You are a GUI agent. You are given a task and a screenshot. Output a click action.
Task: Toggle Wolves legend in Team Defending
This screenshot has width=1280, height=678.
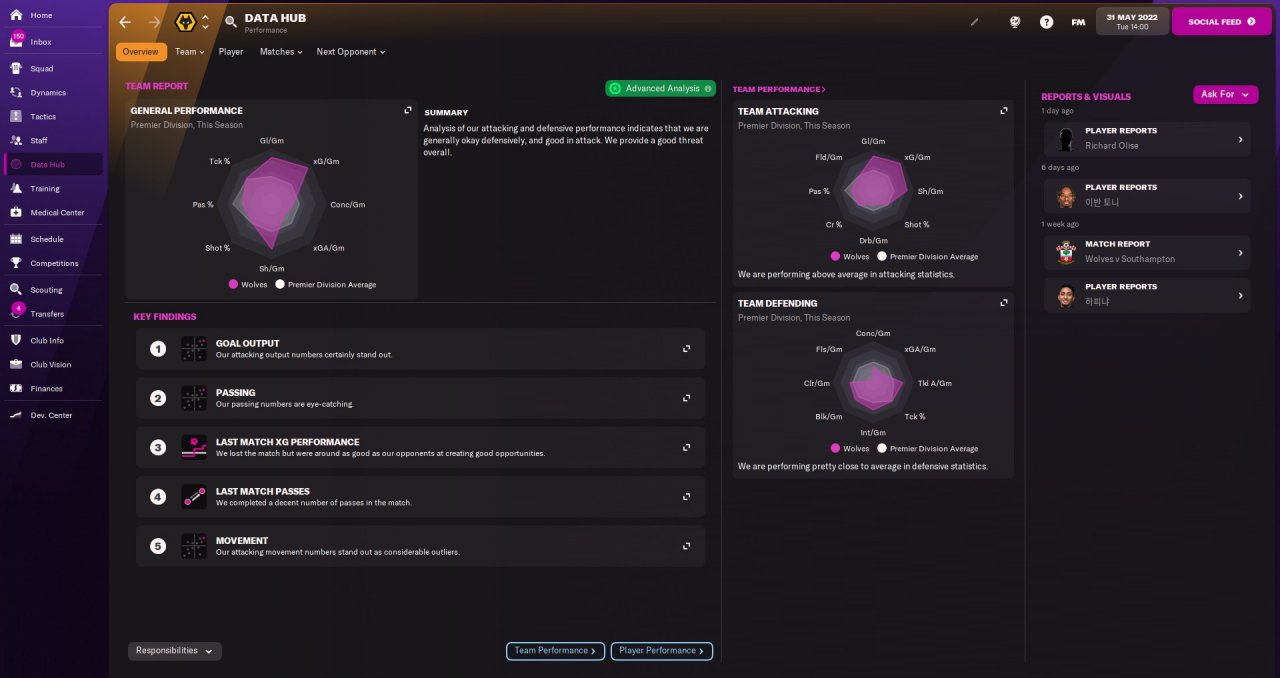(850, 448)
